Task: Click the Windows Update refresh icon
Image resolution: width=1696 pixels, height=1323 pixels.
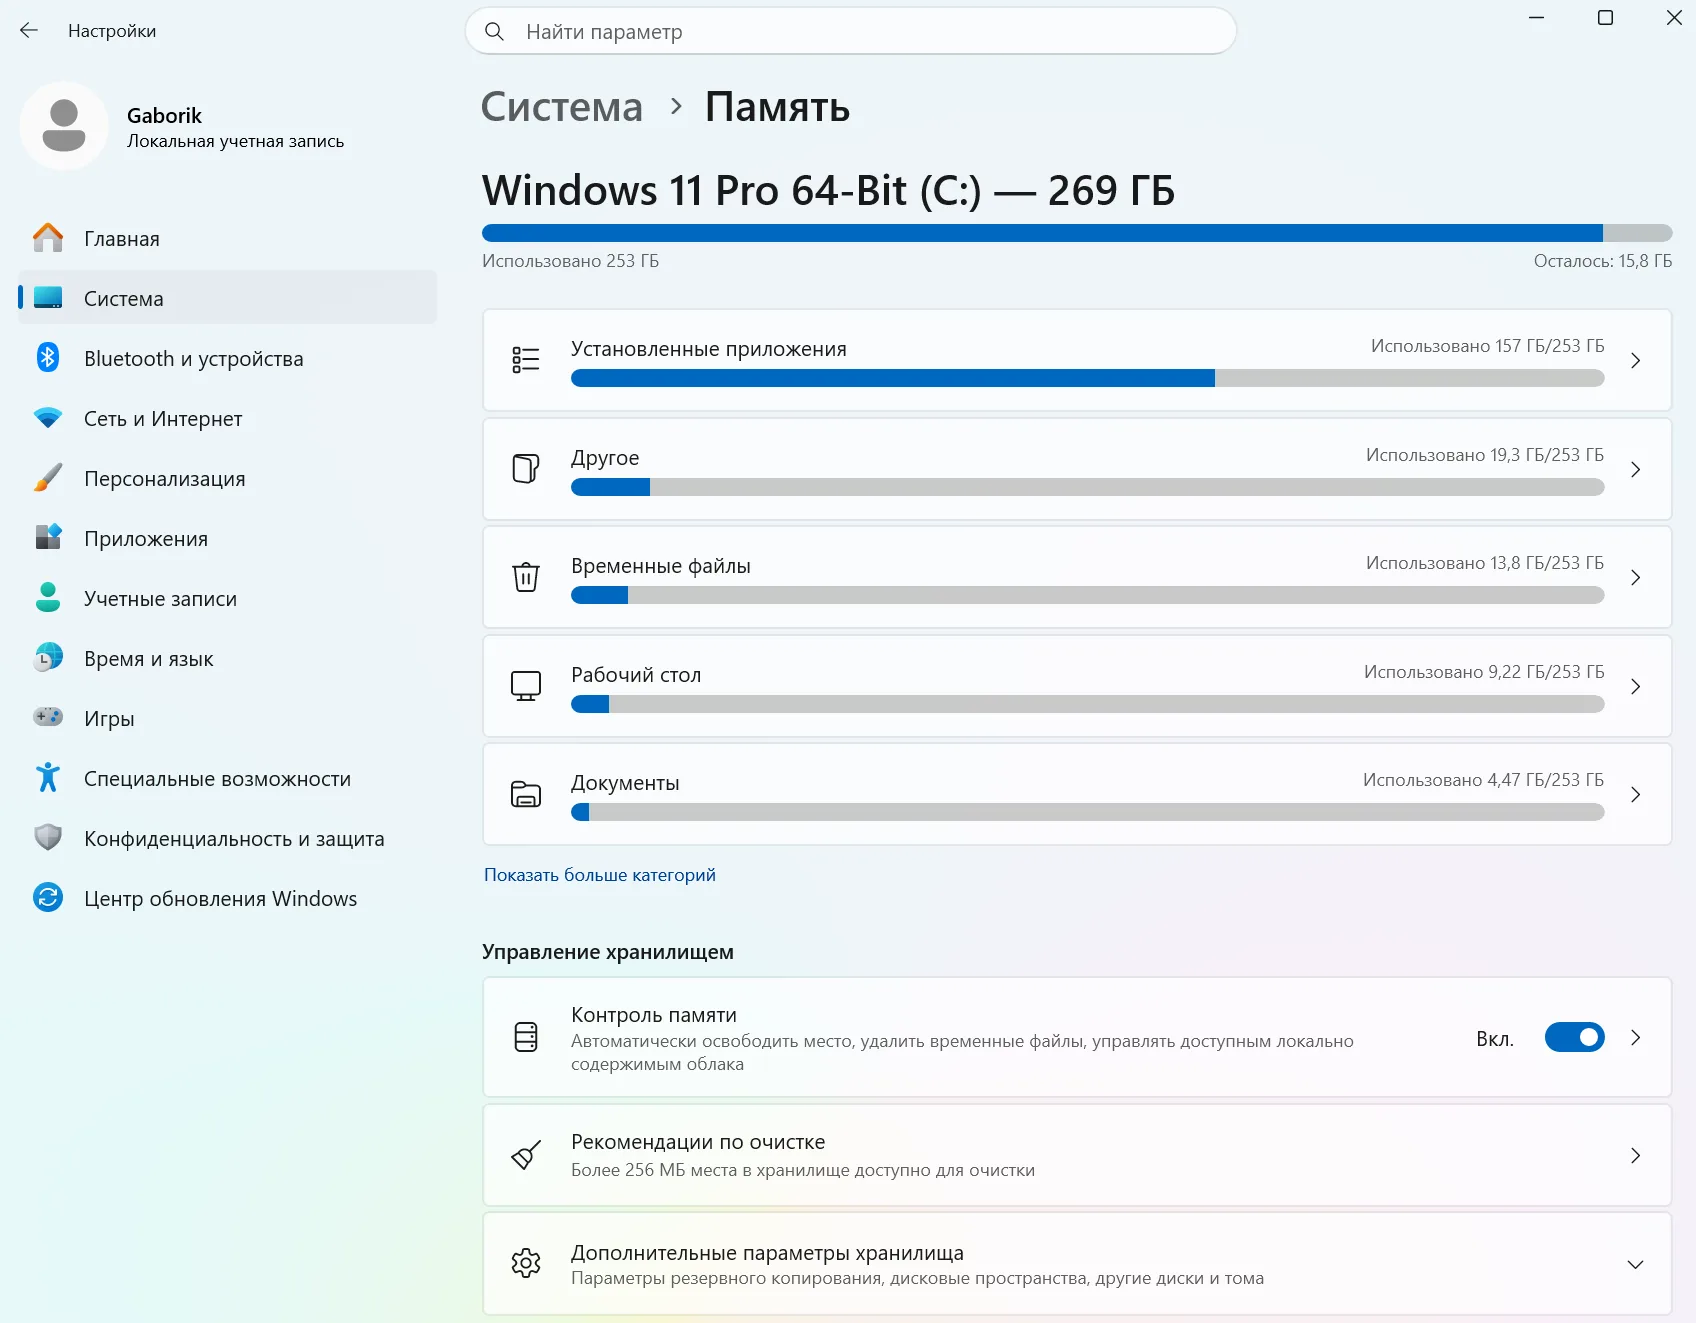Action: point(48,898)
